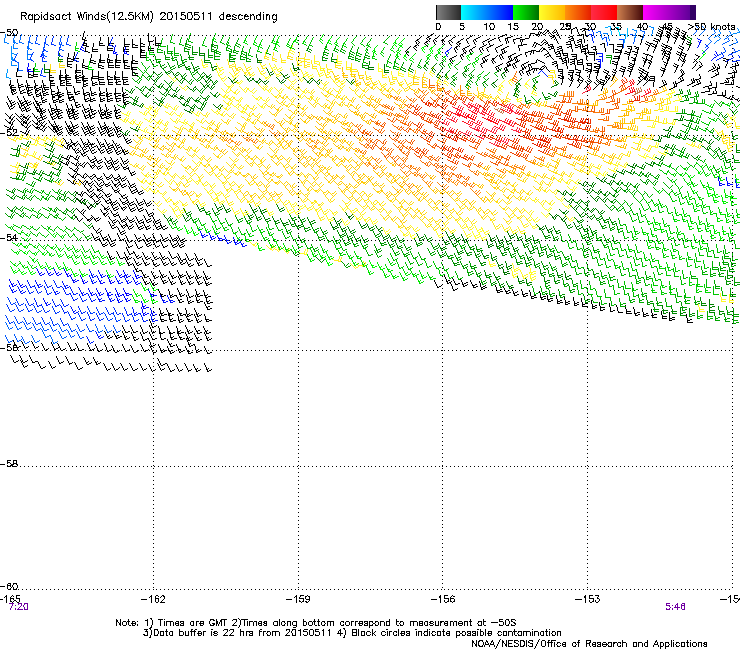The image size is (740, 650).
Task: Click the '-165' longitude label
Action: 10,599
